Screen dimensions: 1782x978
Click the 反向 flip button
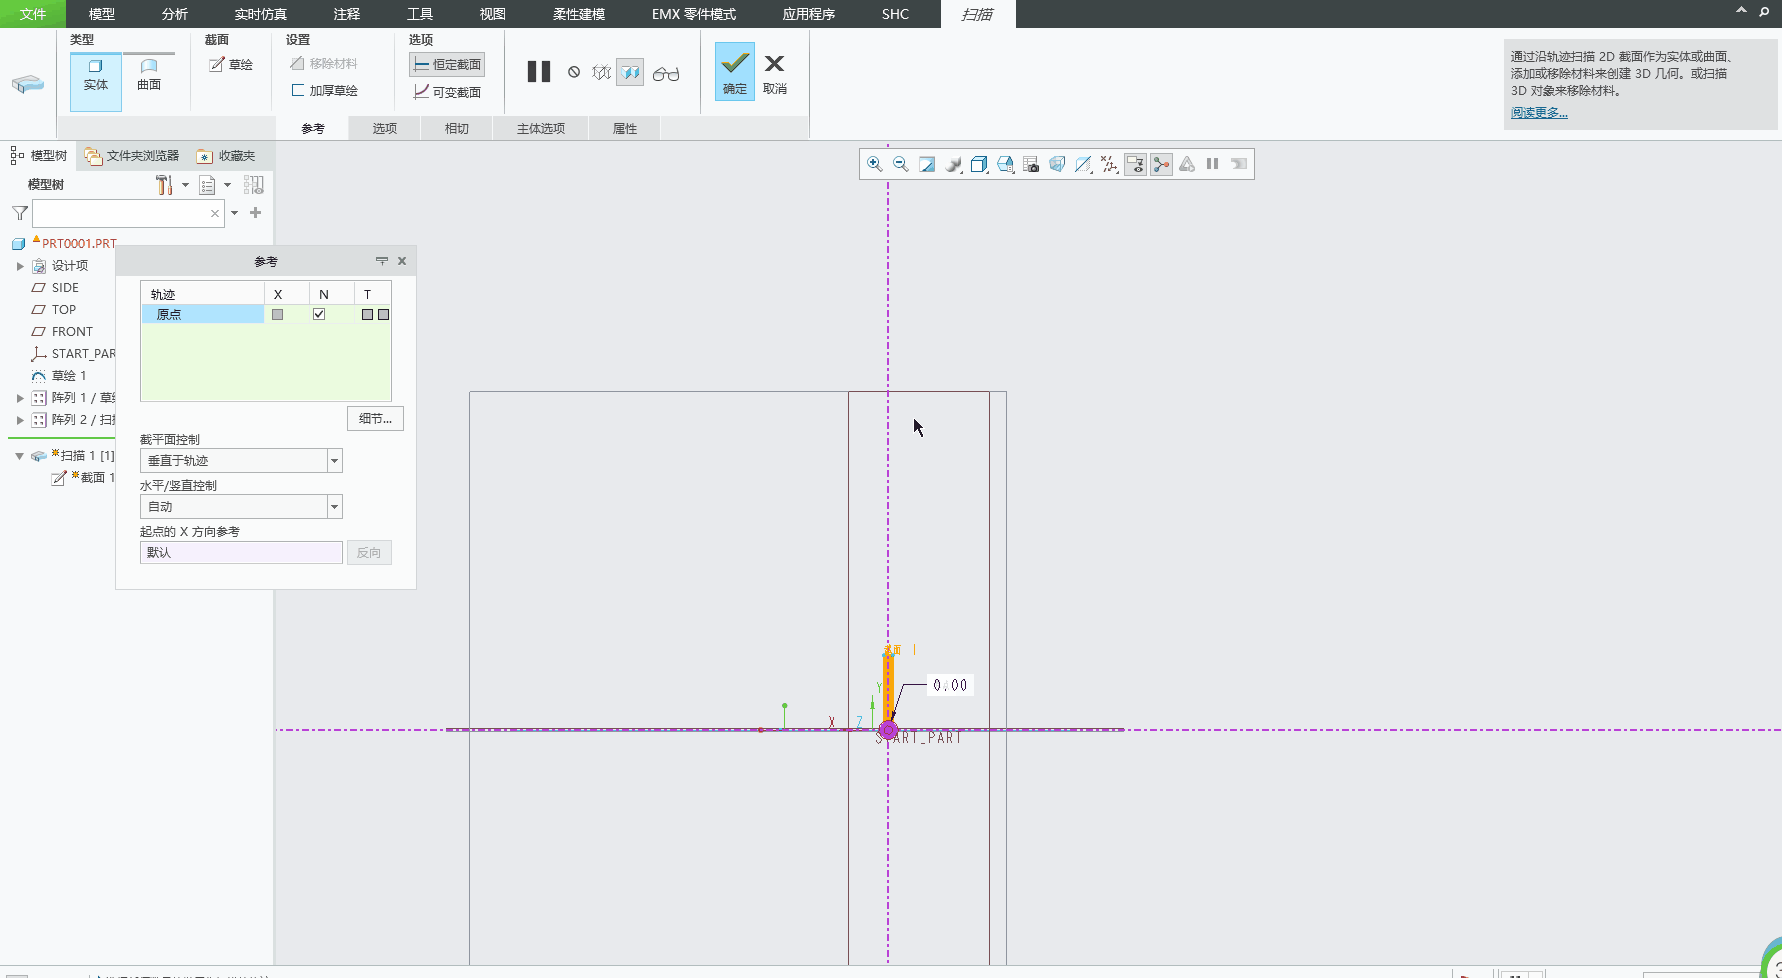tap(369, 553)
